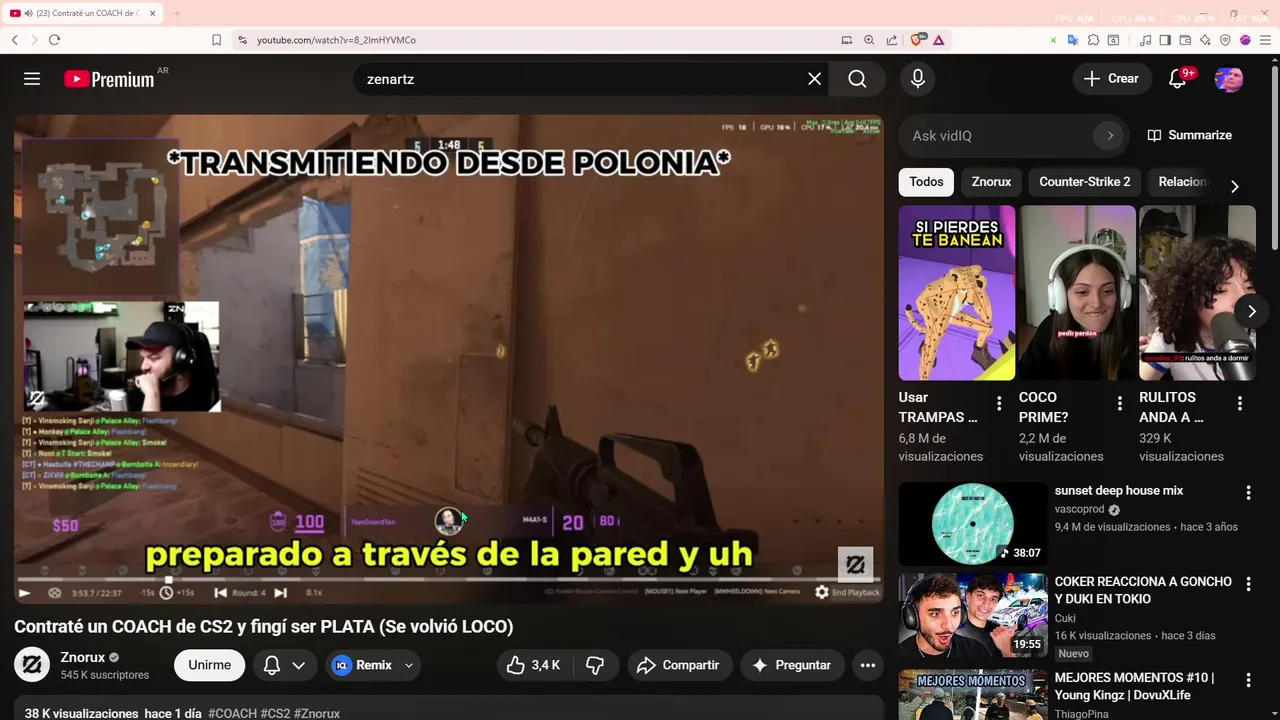
Task: Submit the Ask vidIQ question arrow
Action: tap(1109, 135)
